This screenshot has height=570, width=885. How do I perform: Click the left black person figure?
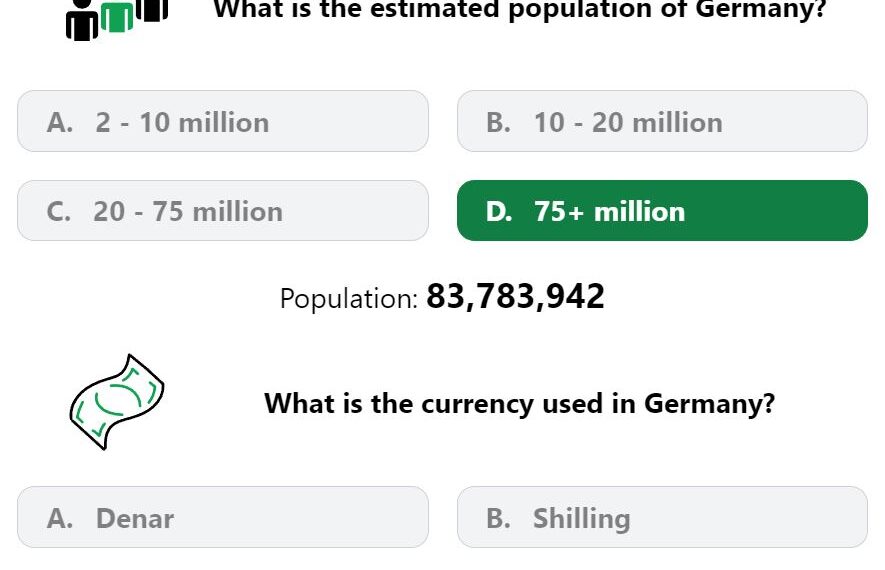82,20
